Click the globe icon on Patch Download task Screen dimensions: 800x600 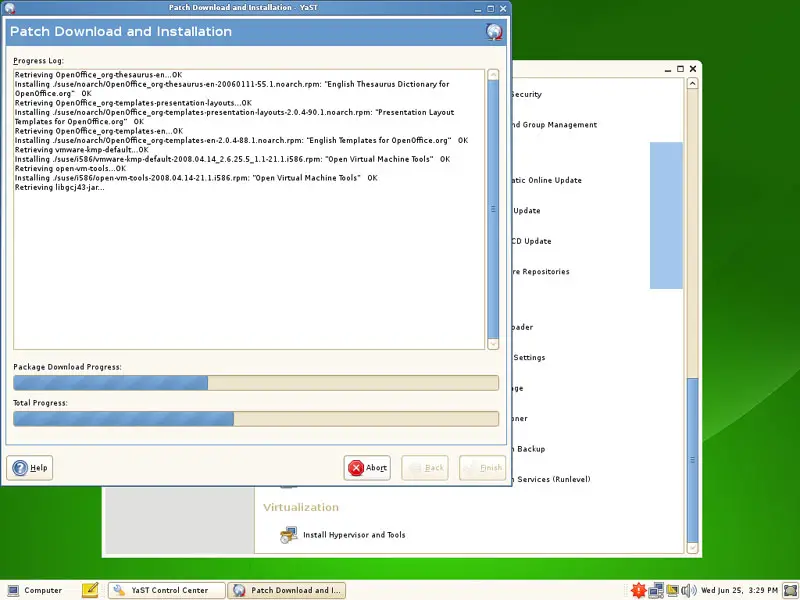click(x=239, y=590)
